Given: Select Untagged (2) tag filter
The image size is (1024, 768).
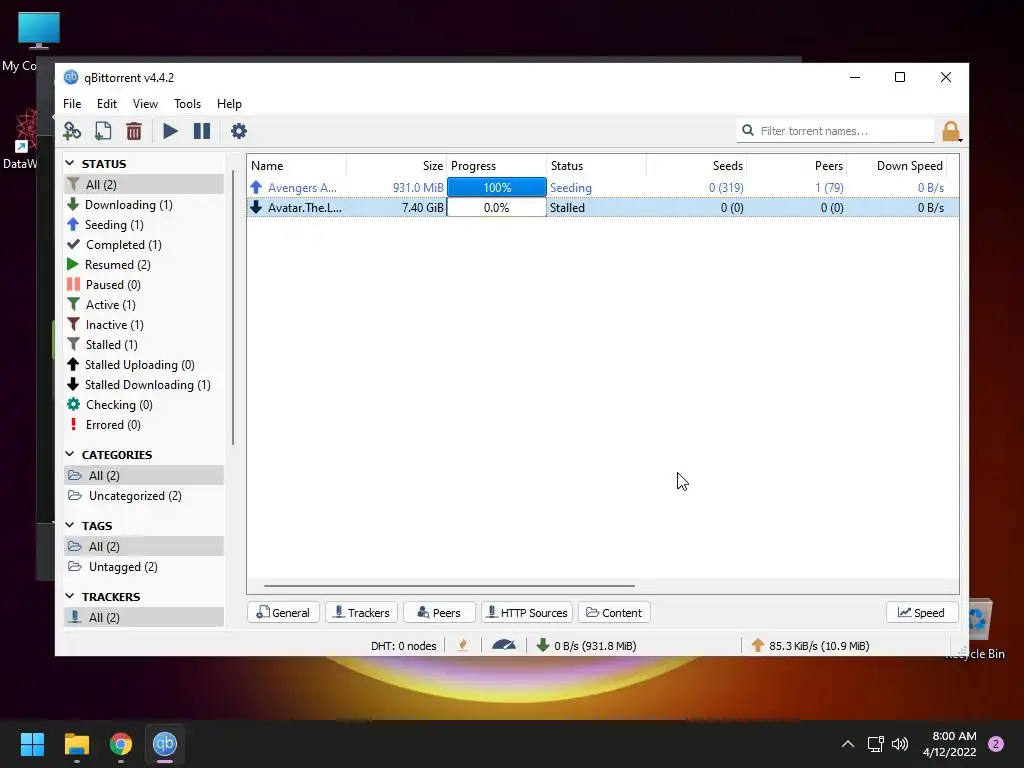Looking at the screenshot, I should pos(144,567).
